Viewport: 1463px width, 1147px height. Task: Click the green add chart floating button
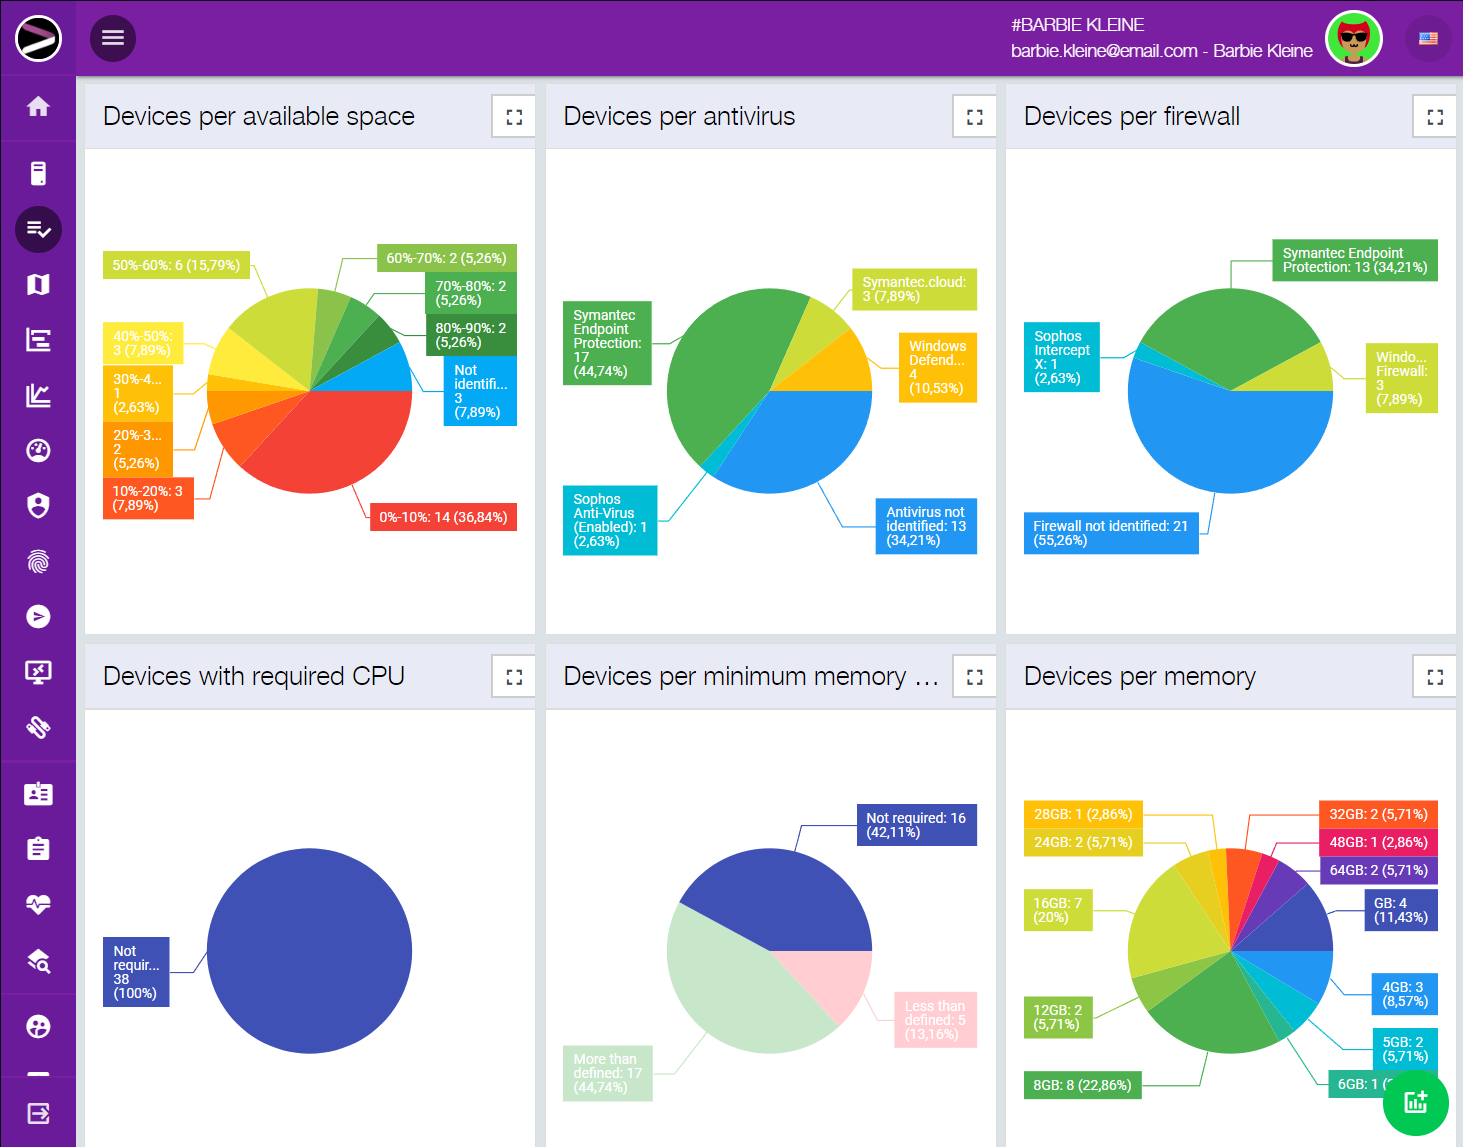[1415, 1102]
